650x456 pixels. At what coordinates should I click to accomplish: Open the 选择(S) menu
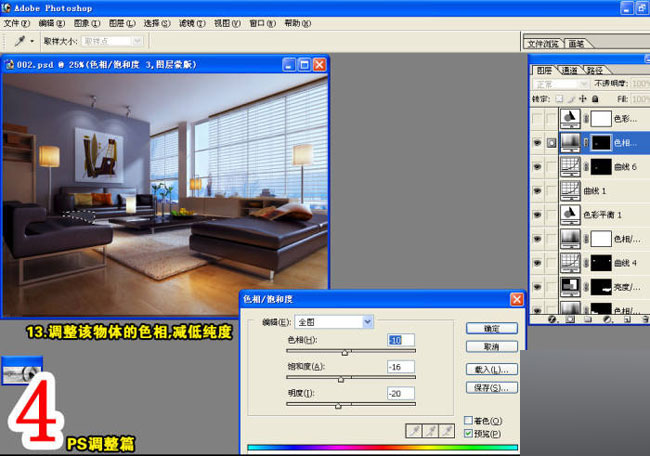[x=157, y=23]
